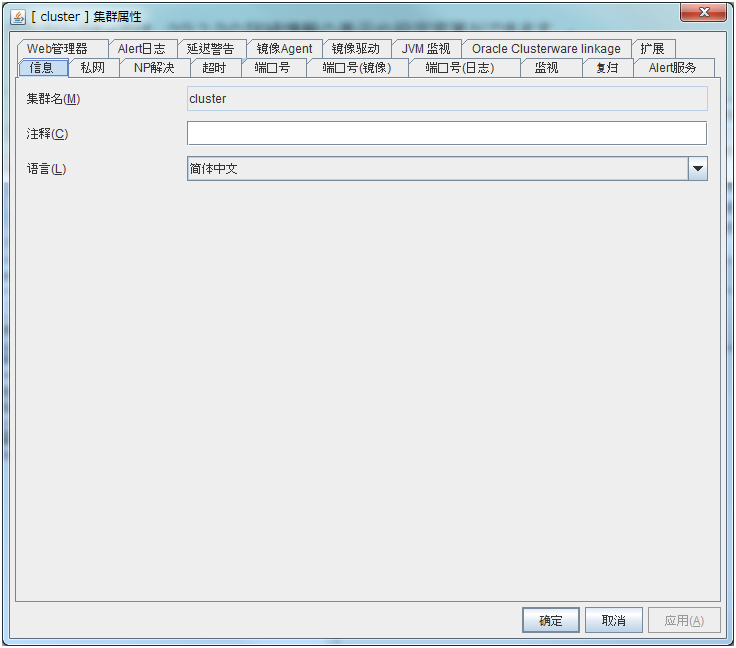Open the 超时 tab

coord(215,68)
